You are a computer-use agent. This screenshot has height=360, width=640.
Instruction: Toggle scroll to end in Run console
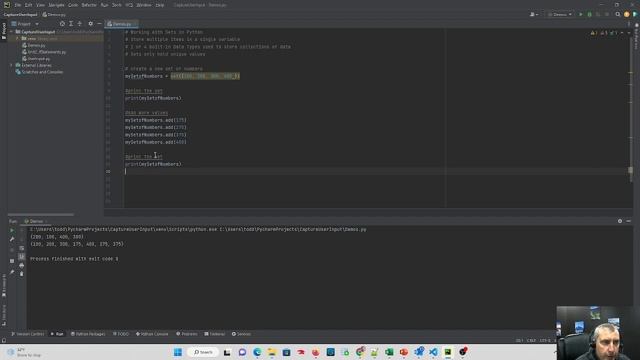click(x=22, y=256)
